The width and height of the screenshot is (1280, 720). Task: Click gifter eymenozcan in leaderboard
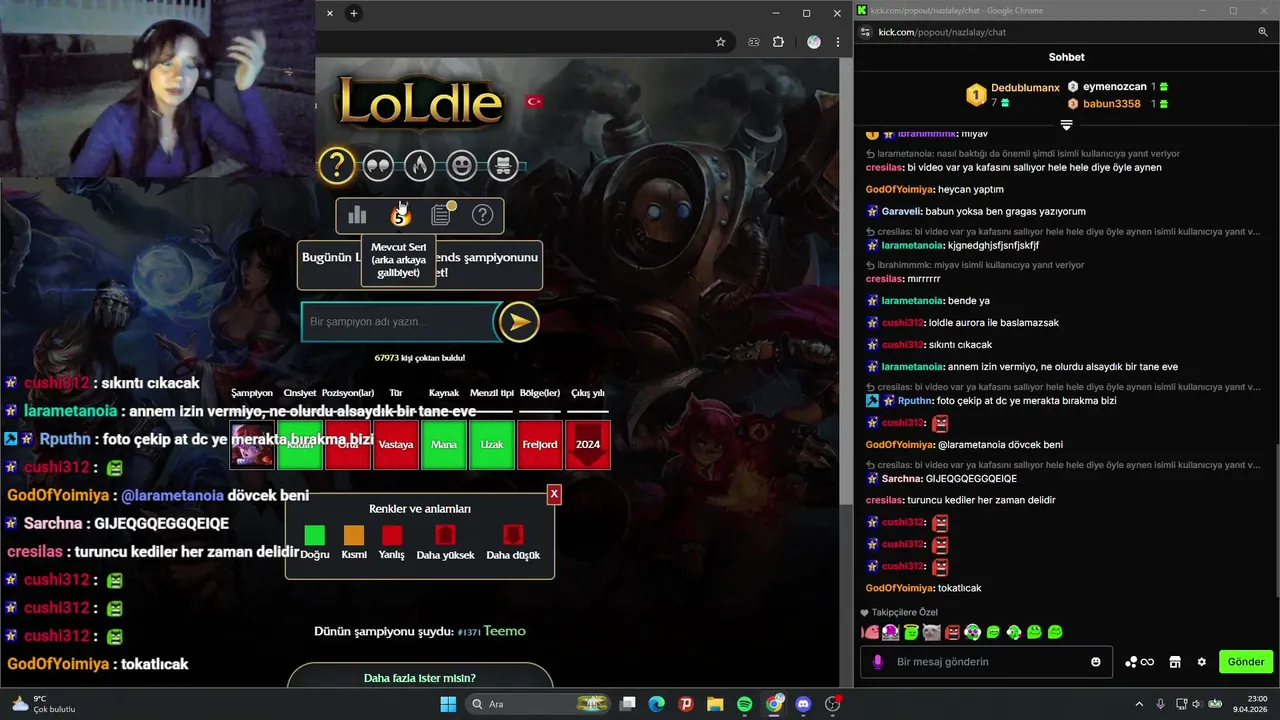coord(1114,87)
